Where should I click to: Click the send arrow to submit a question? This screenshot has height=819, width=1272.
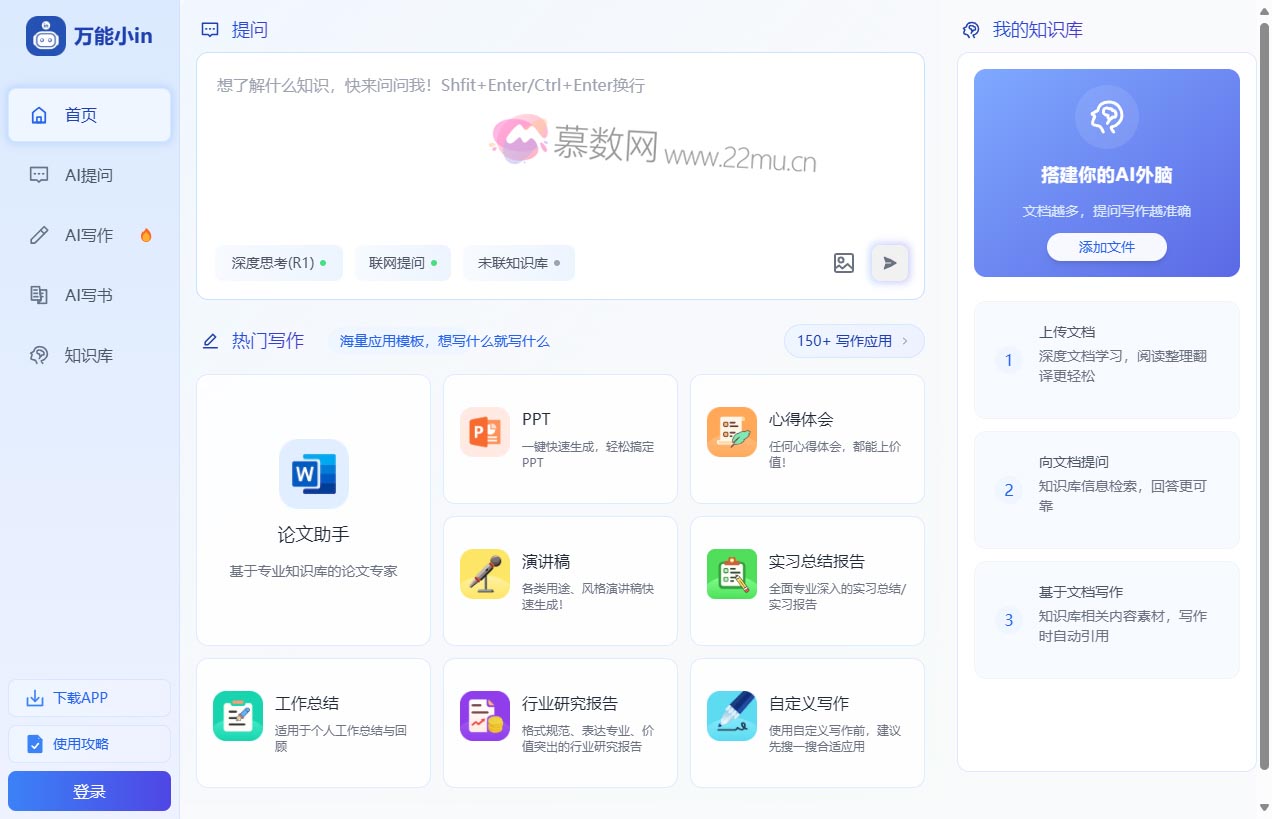(x=889, y=263)
